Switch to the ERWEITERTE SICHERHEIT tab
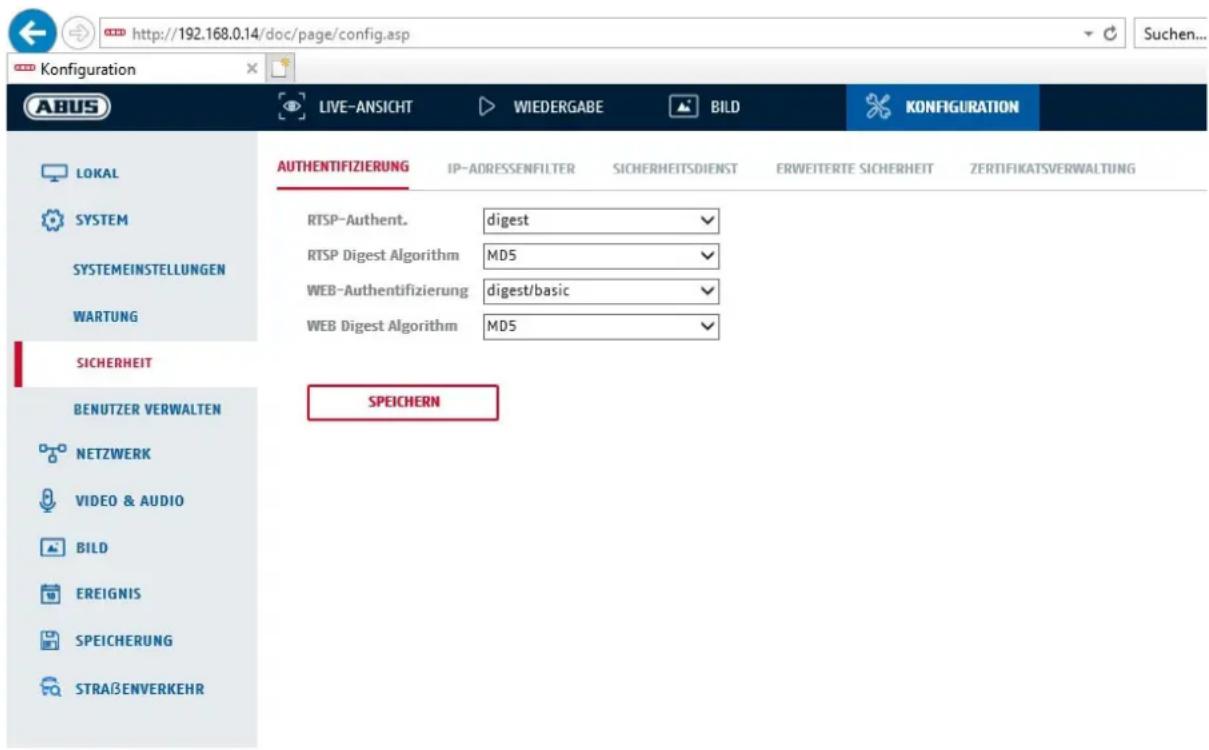 854,169
